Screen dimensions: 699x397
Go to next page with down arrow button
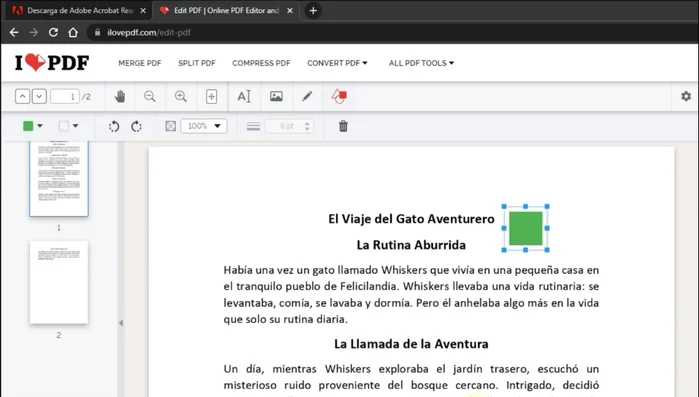click(39, 96)
